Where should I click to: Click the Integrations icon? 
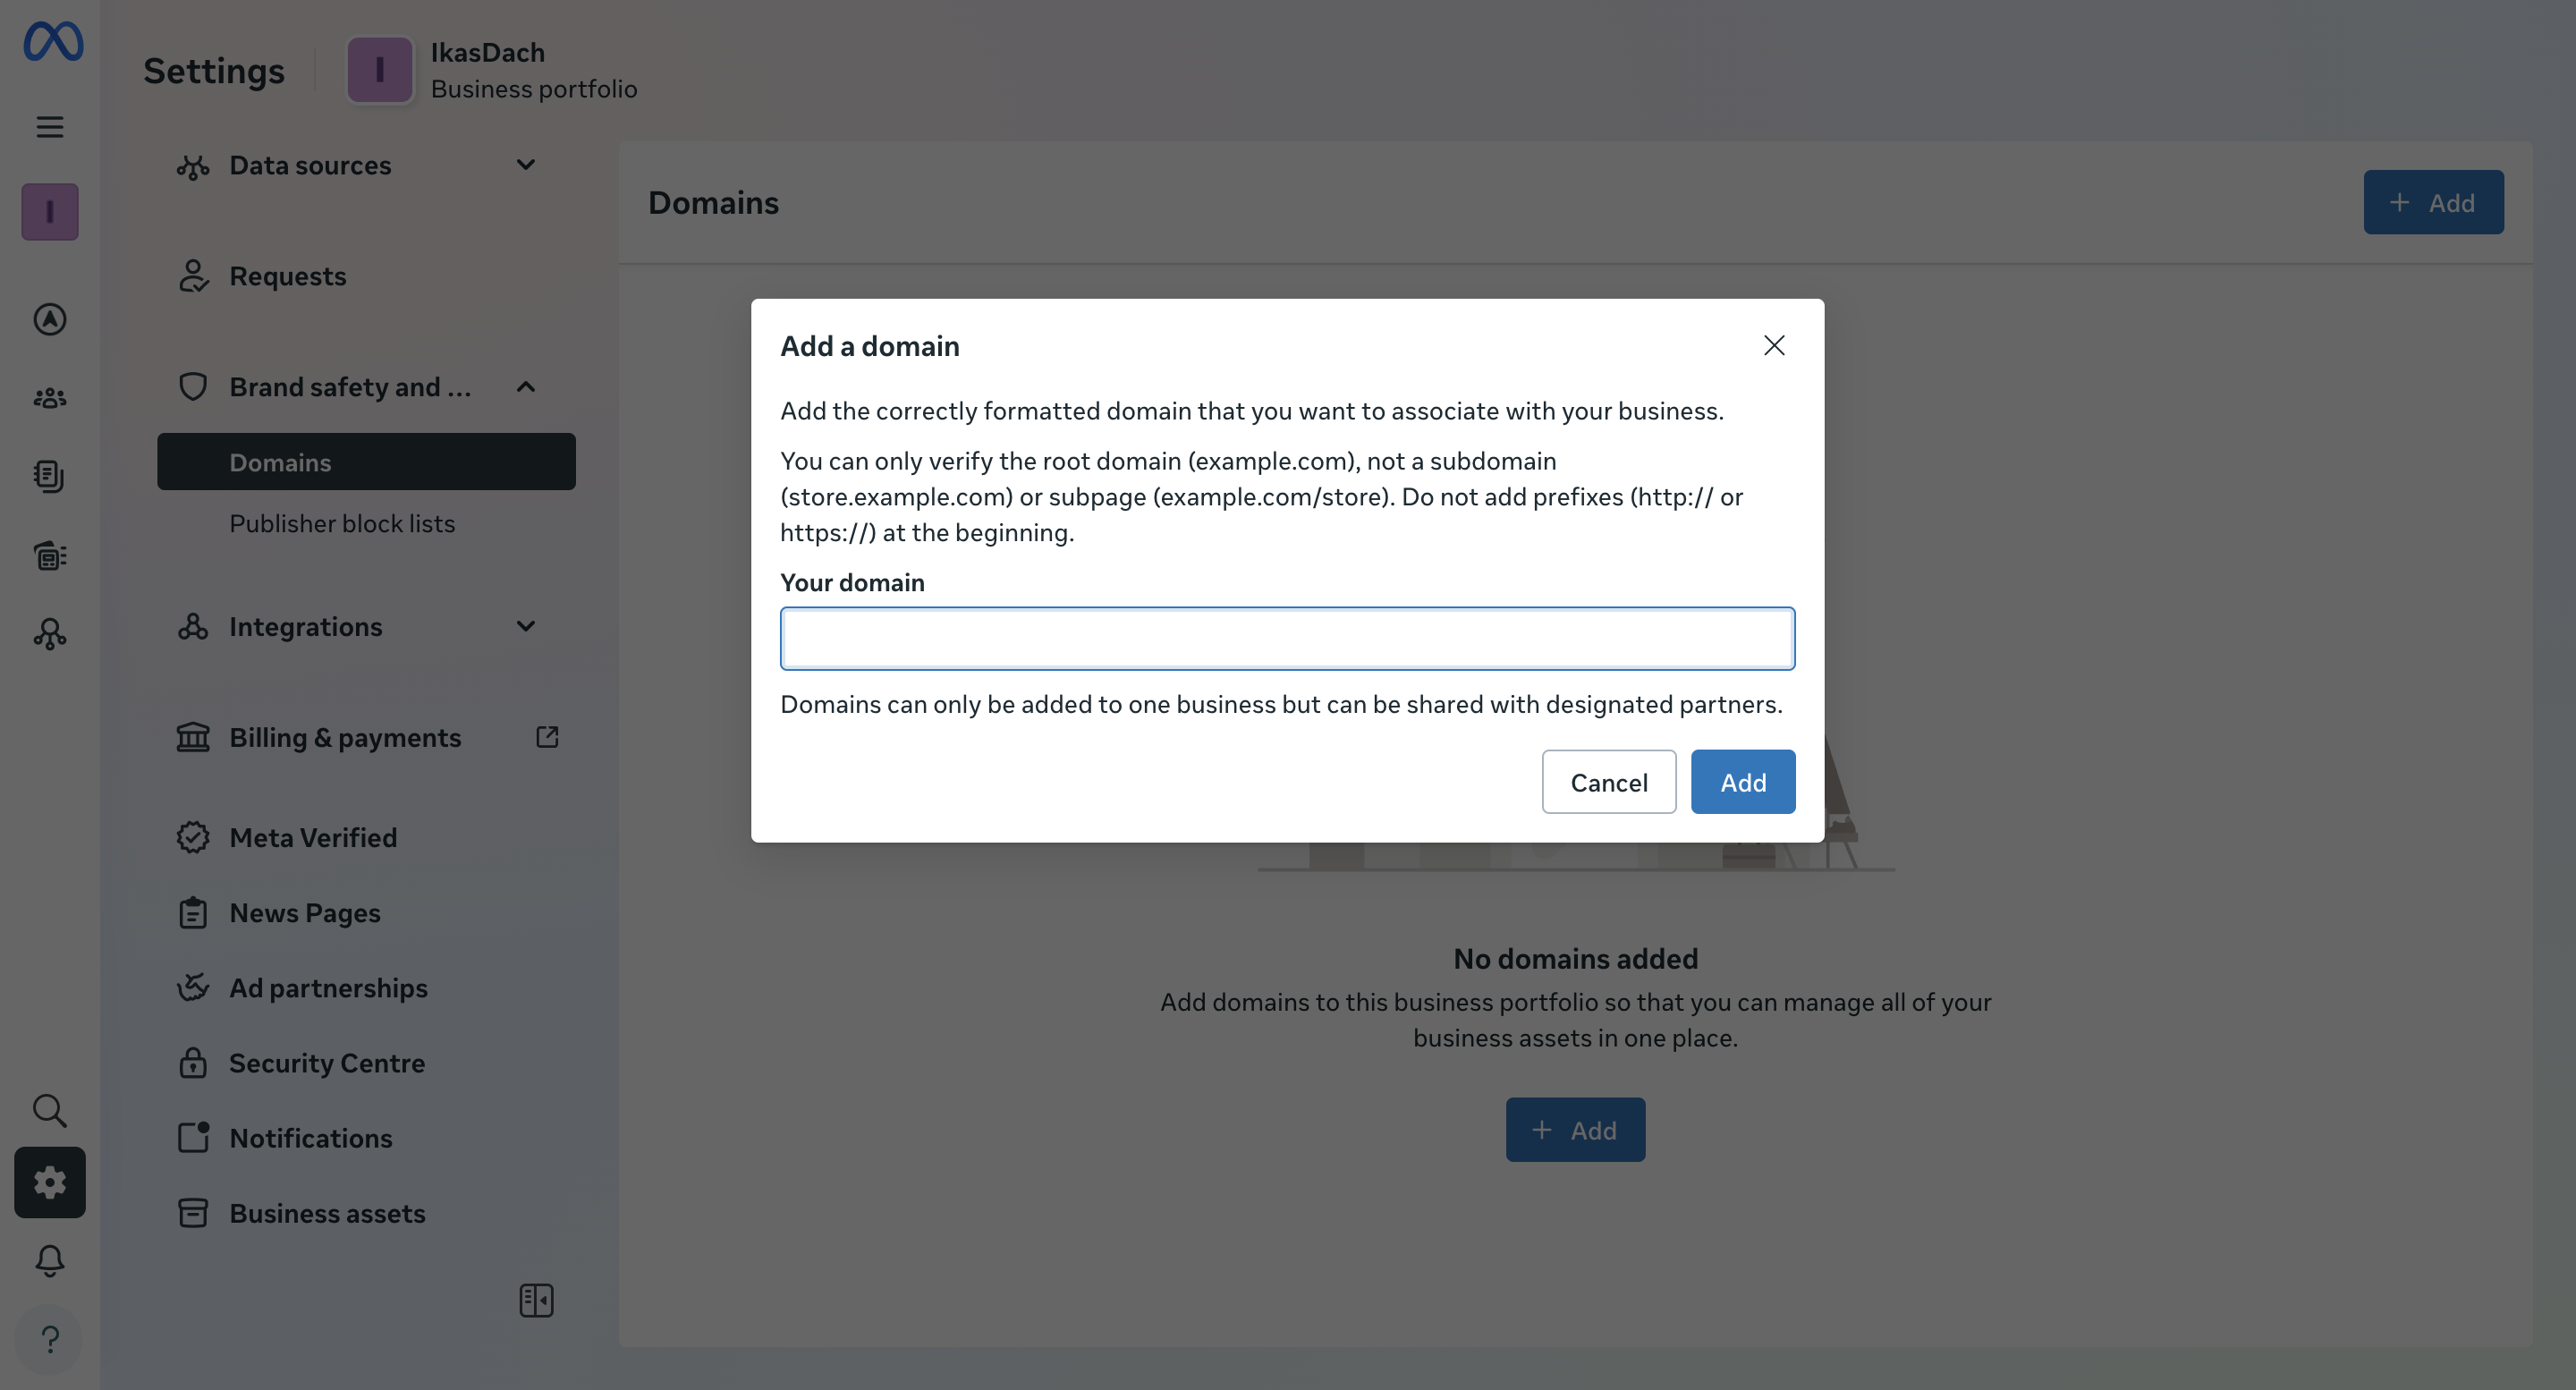click(193, 627)
